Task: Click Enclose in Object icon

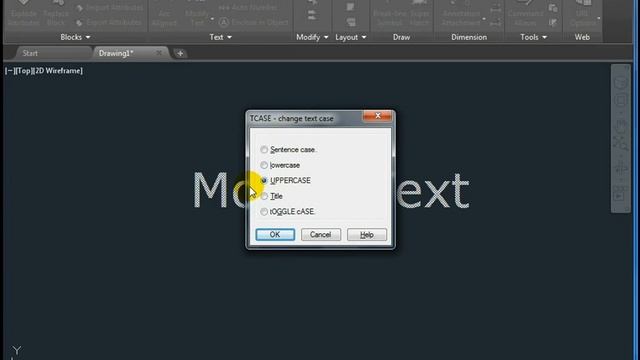Action: 224,22
